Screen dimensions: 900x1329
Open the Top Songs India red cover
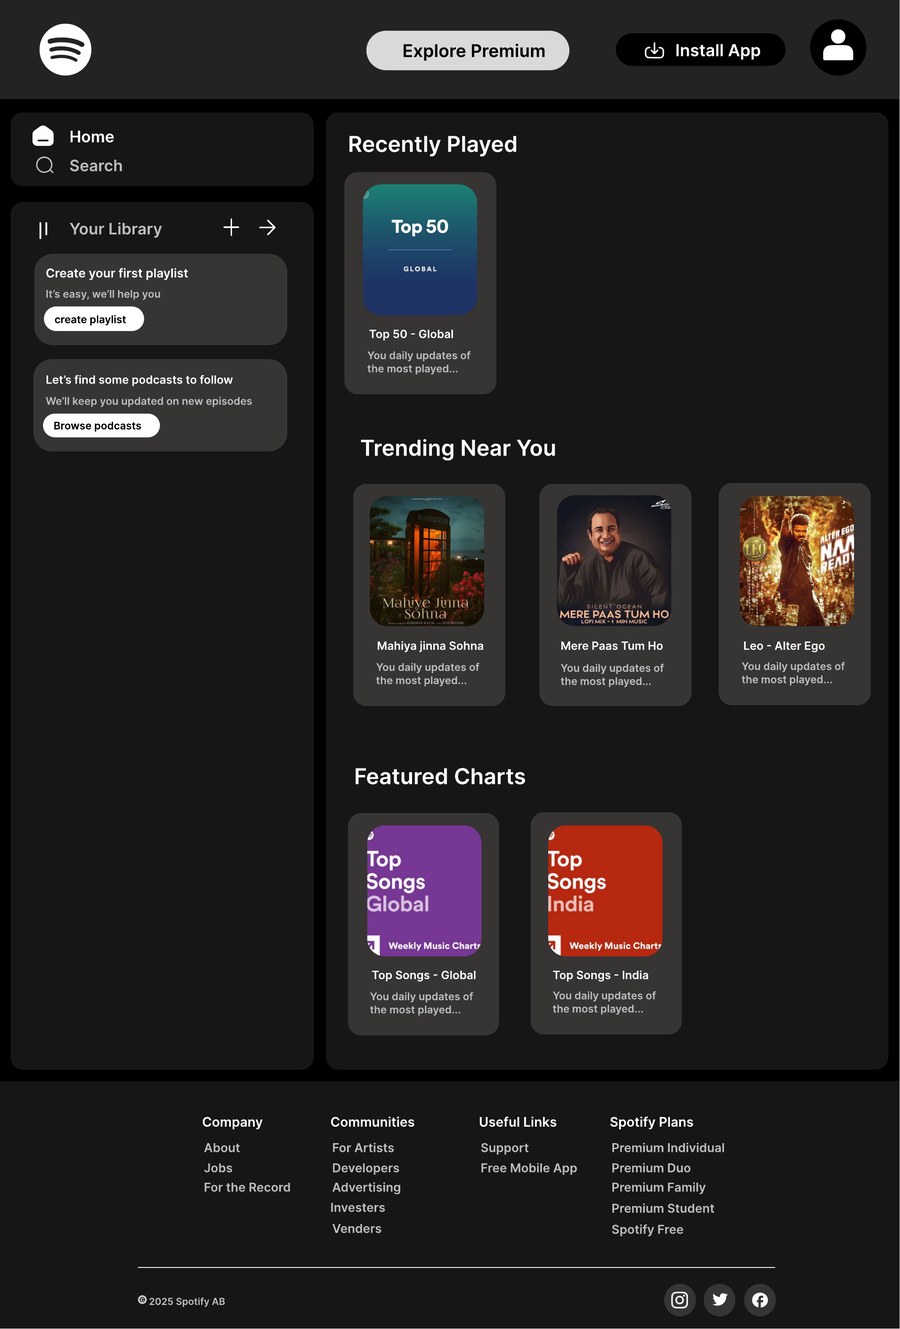[x=605, y=891]
